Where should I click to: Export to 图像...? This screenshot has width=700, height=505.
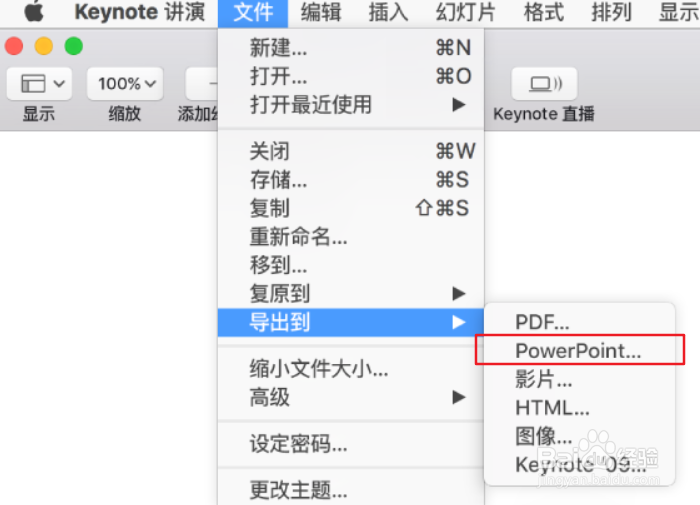pos(579,436)
